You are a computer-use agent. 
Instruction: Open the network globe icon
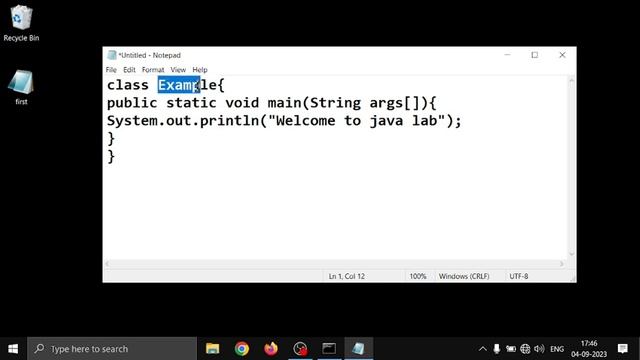click(x=525, y=349)
